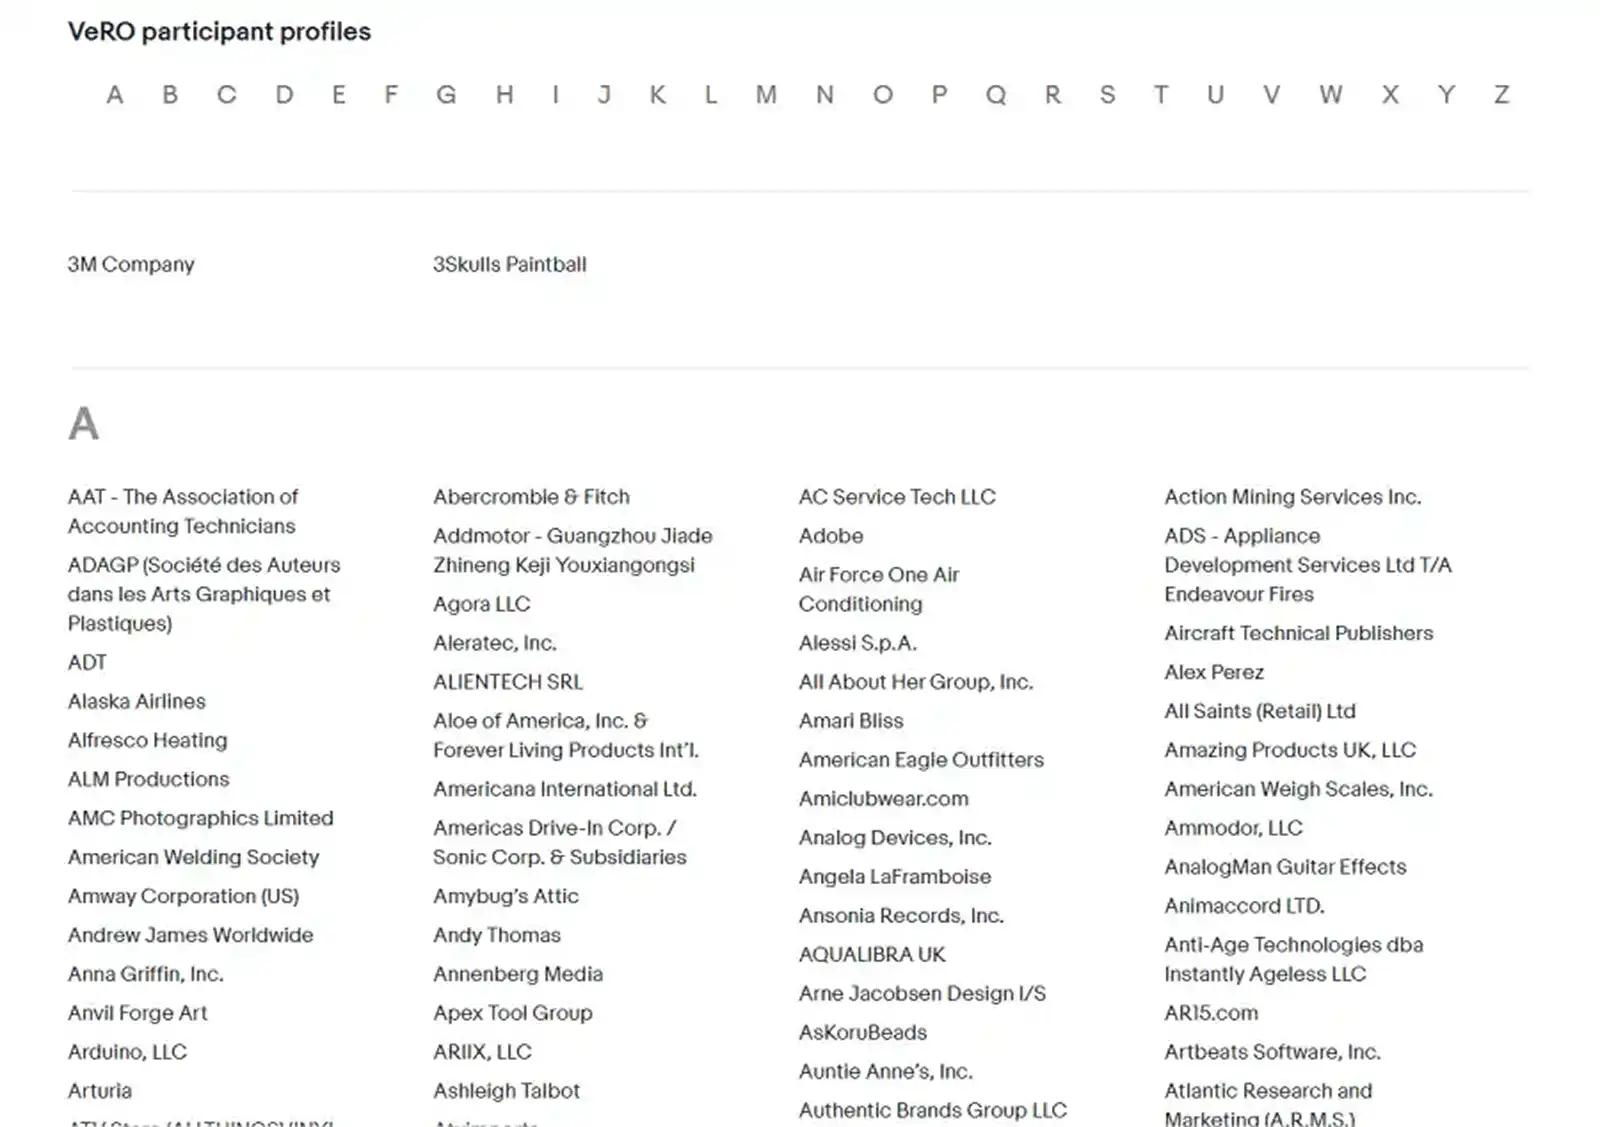Select letter G in alphabet bar
This screenshot has width=1600, height=1127.
pos(447,95)
